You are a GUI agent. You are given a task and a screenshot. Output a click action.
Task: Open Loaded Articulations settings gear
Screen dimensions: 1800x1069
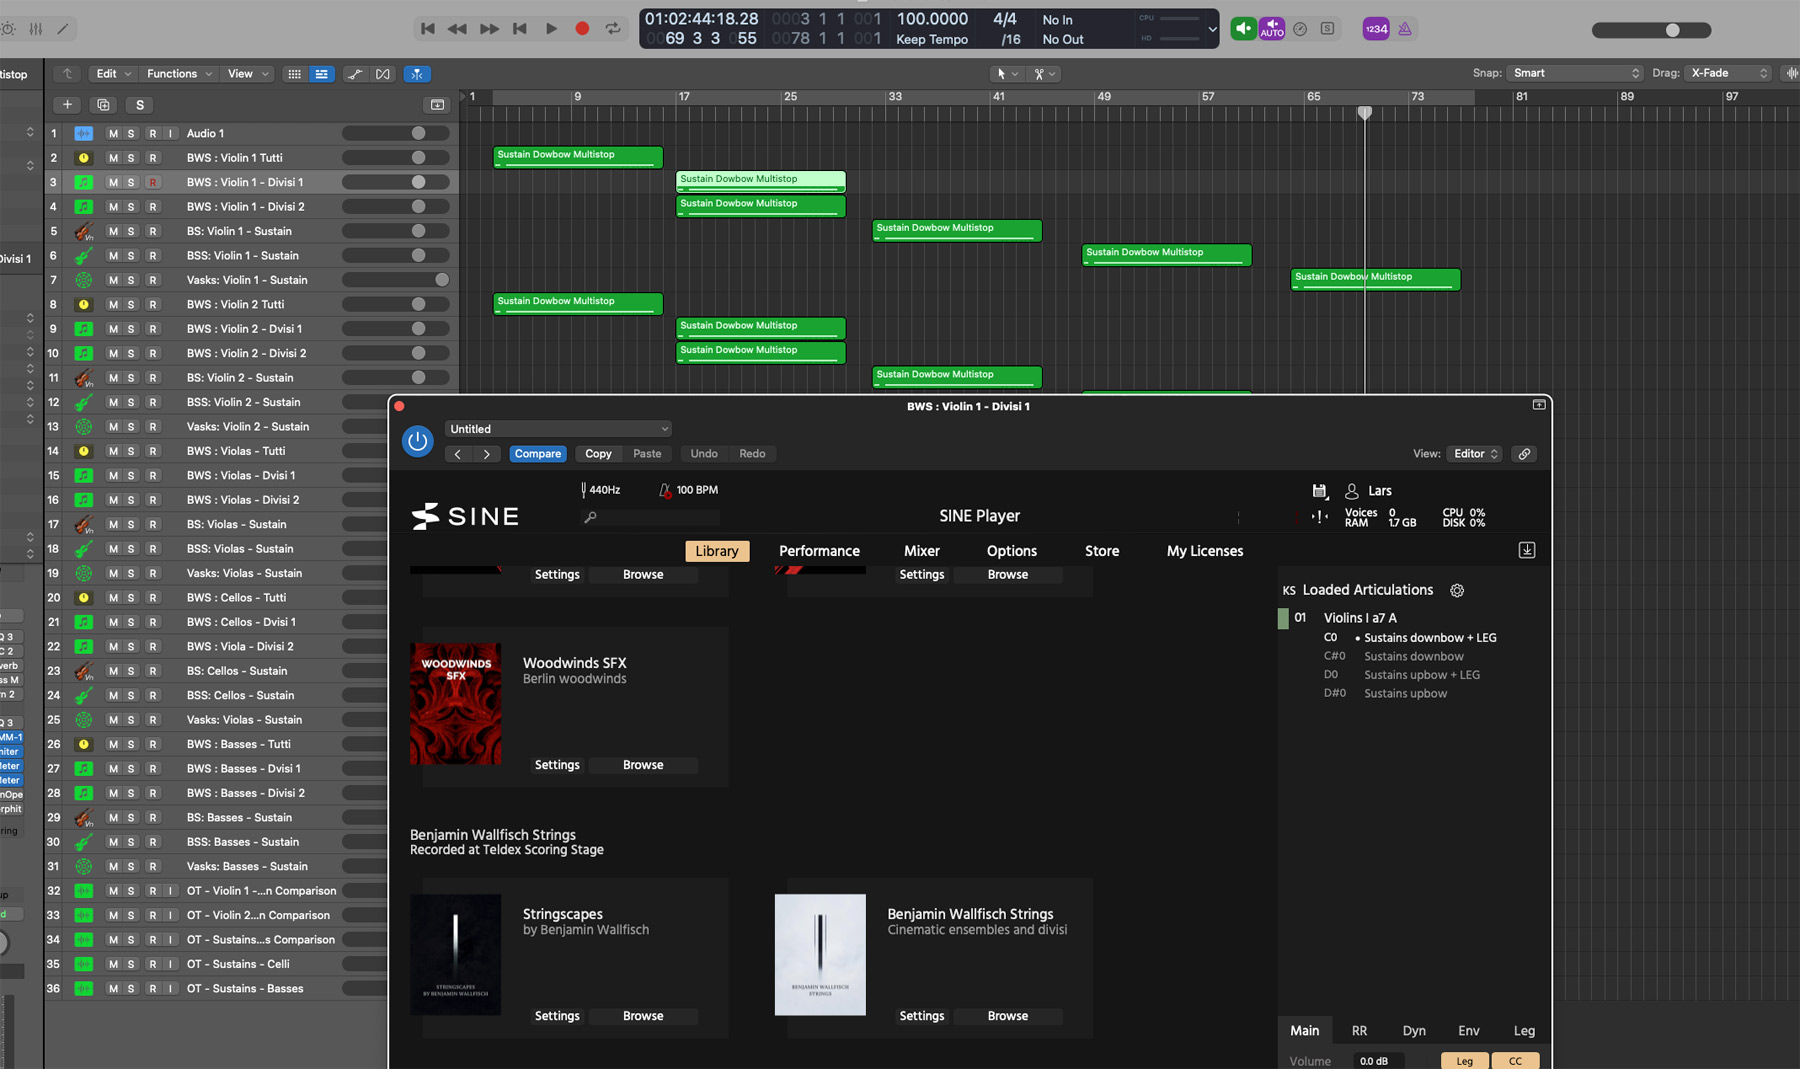pyautogui.click(x=1457, y=591)
